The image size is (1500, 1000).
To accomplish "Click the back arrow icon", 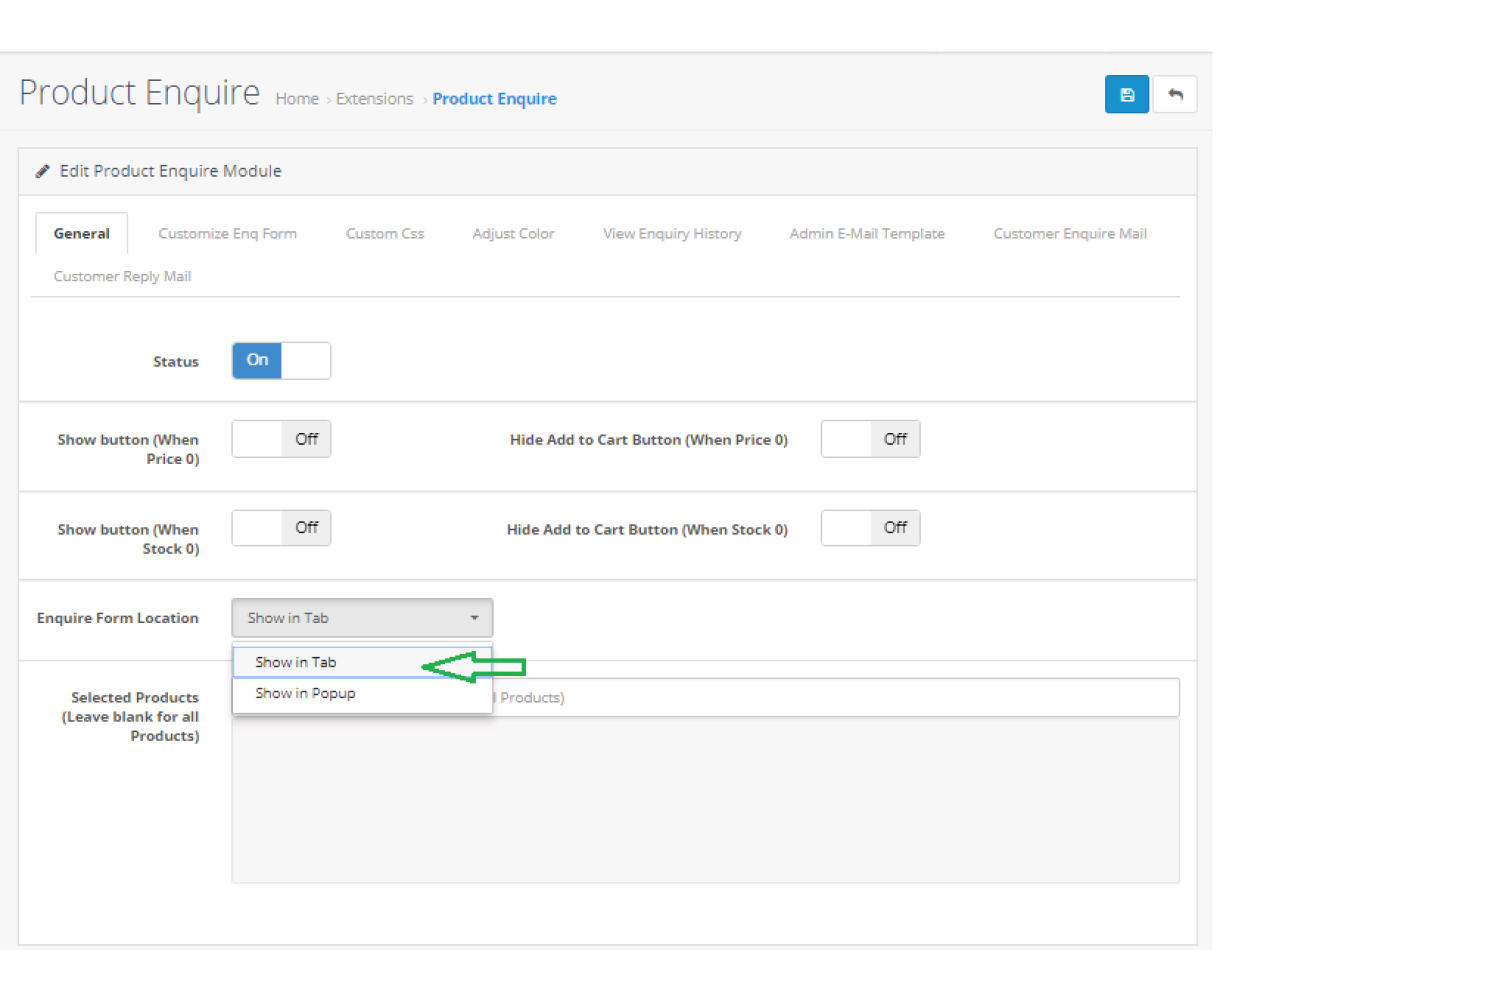I will pyautogui.click(x=1175, y=94).
